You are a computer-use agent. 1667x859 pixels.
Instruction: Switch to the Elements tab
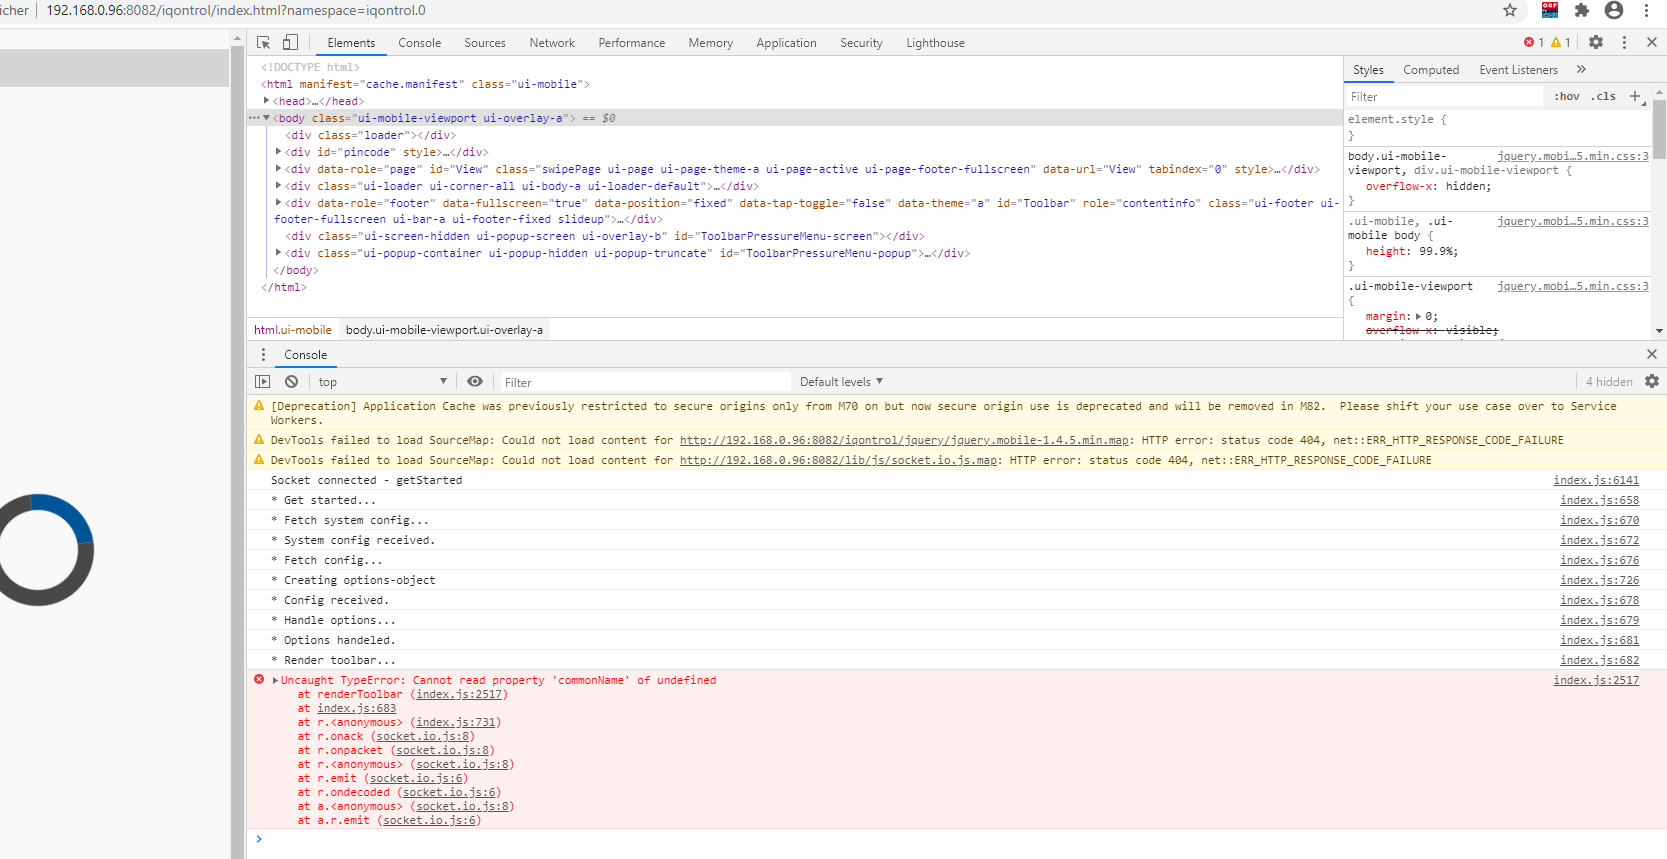(351, 43)
